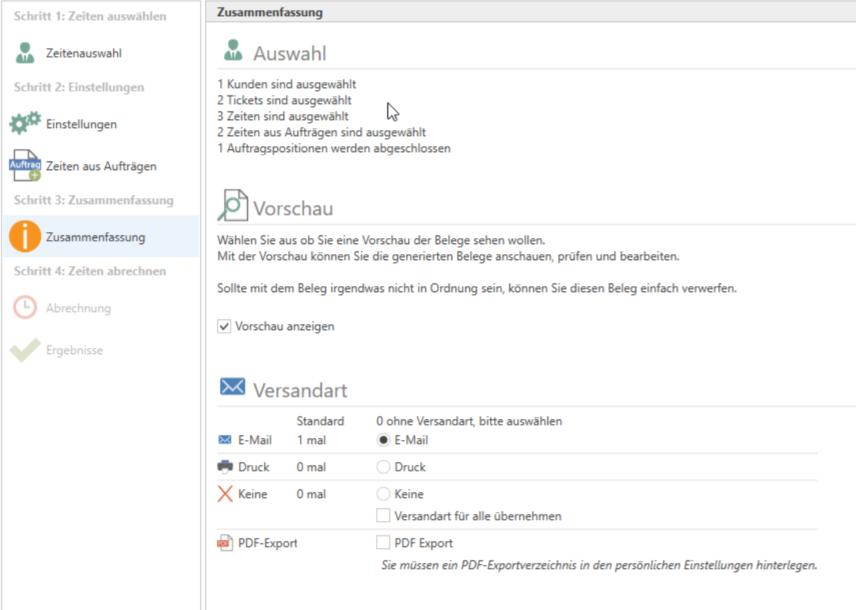Choose the Druck radio option
Screen dimensions: 856x610
(x=382, y=467)
